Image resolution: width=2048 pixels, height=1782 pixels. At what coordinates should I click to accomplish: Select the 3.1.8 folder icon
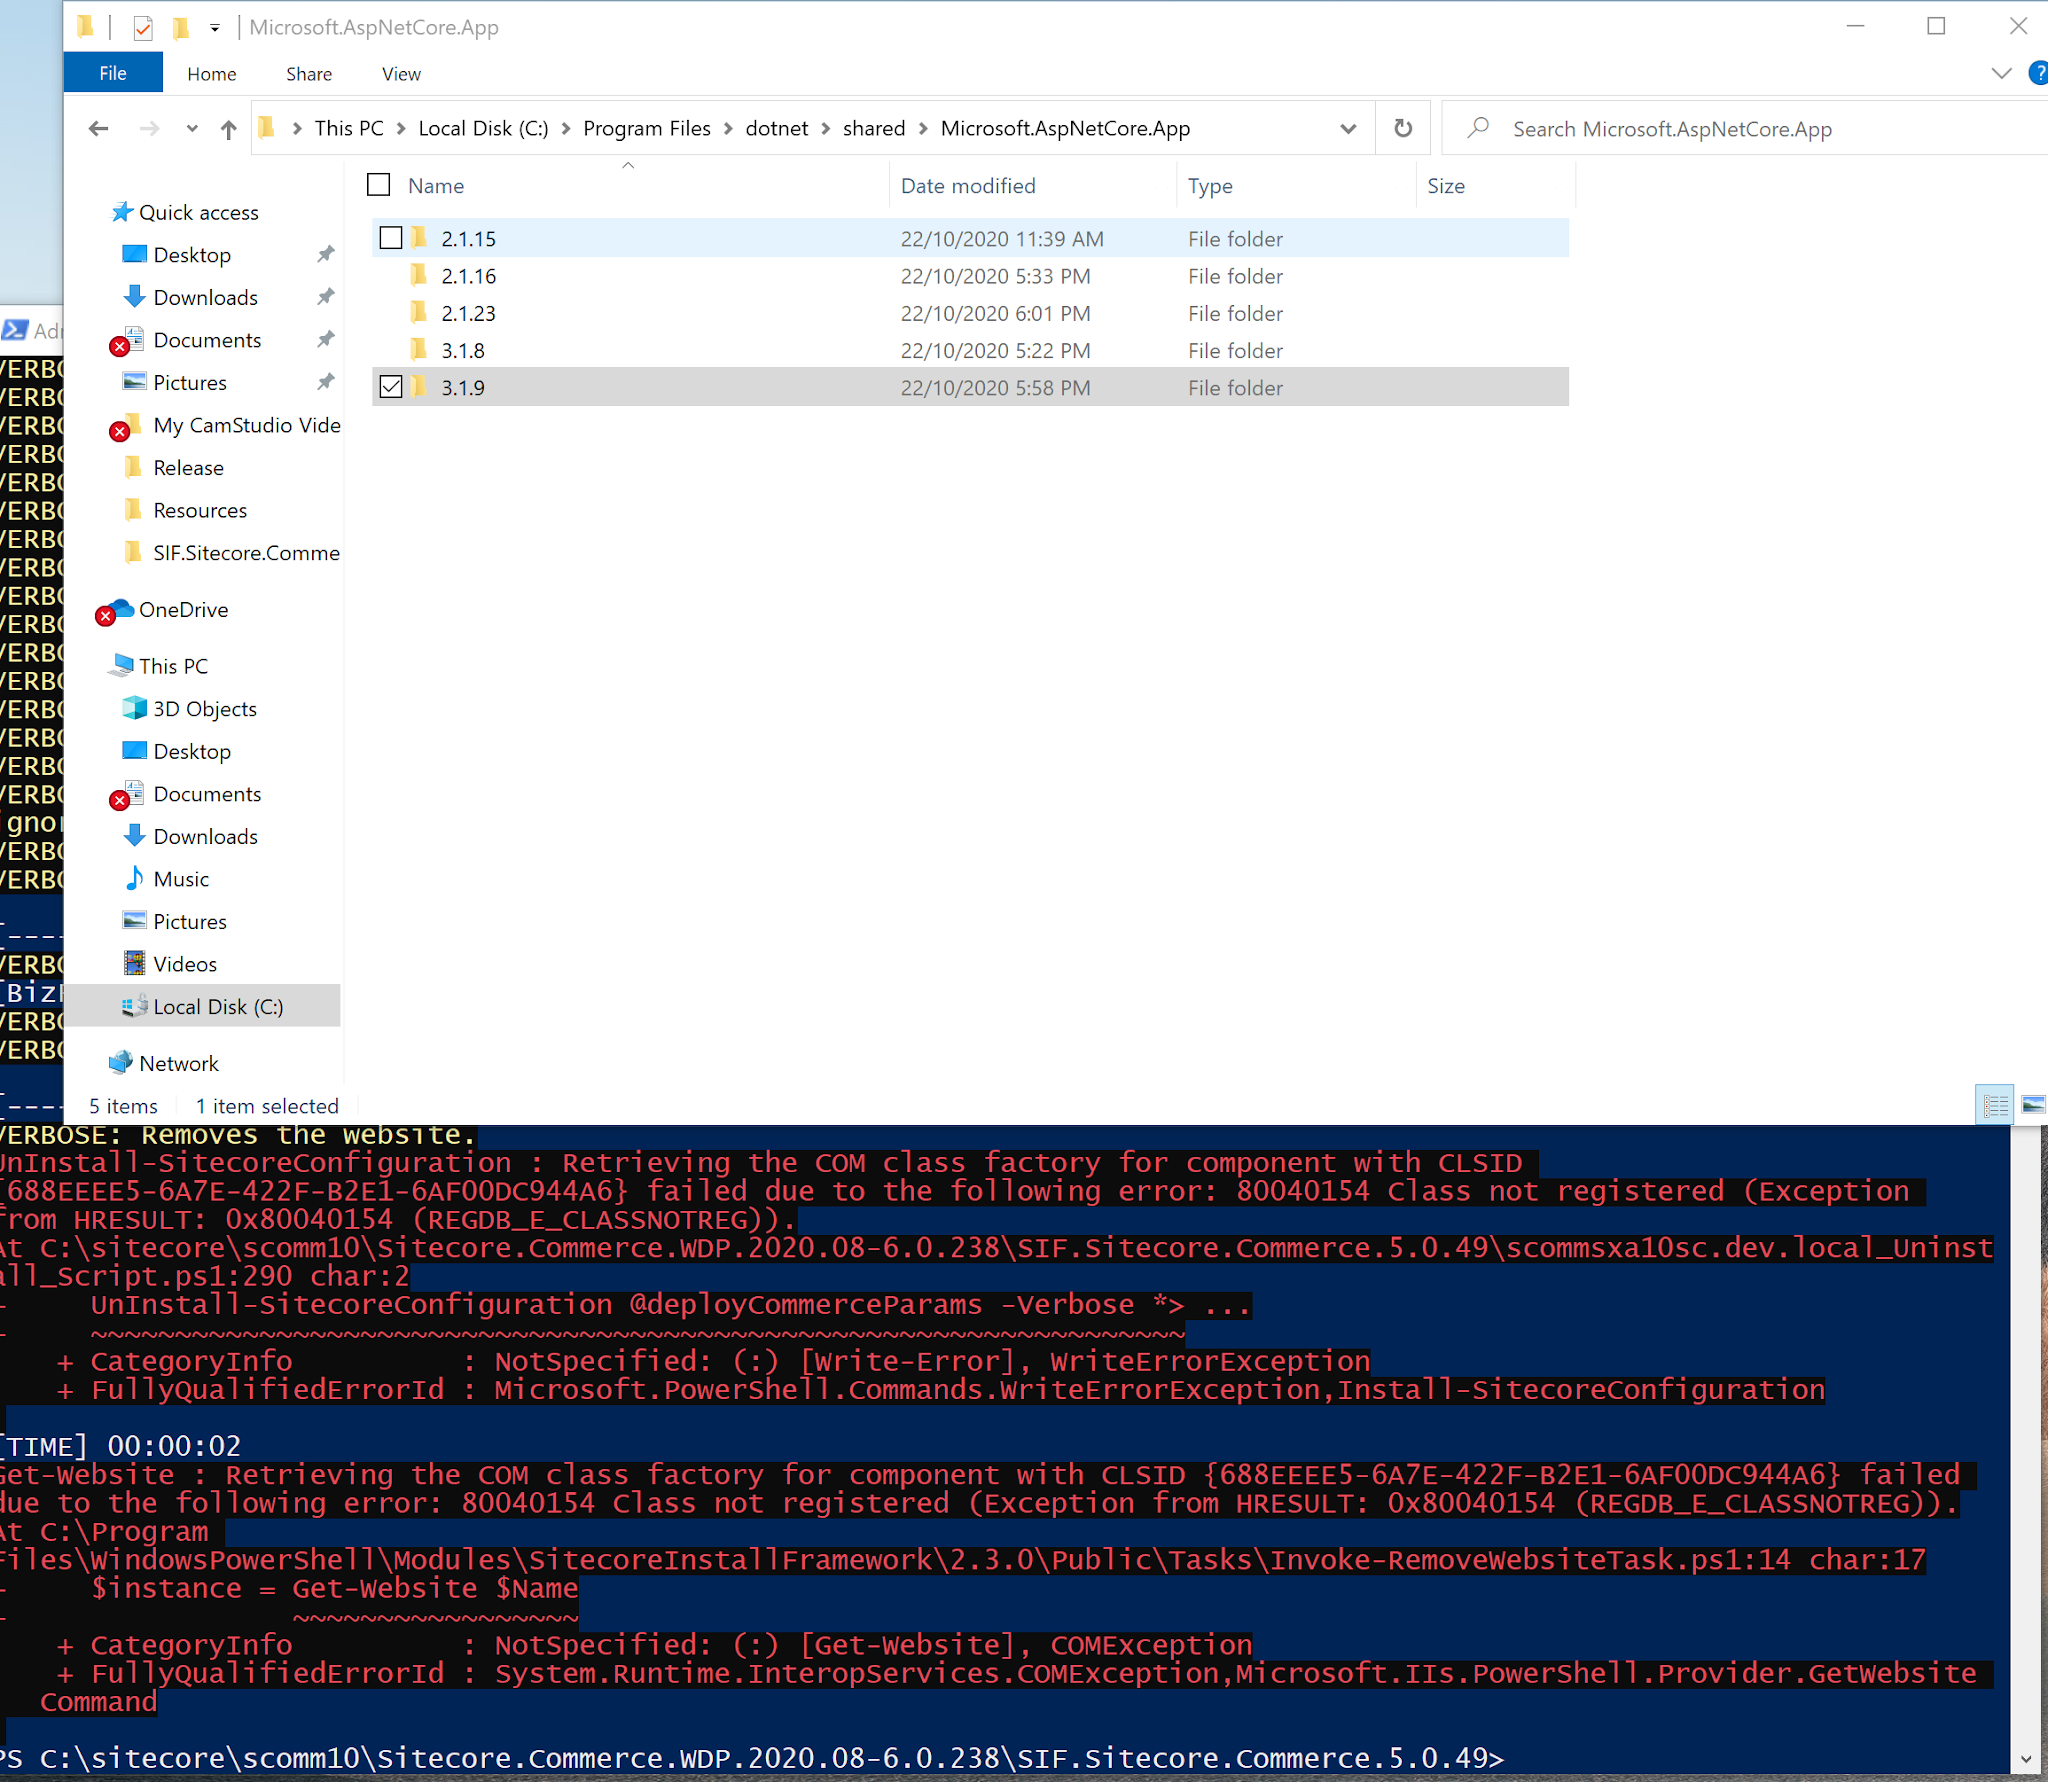(x=419, y=349)
